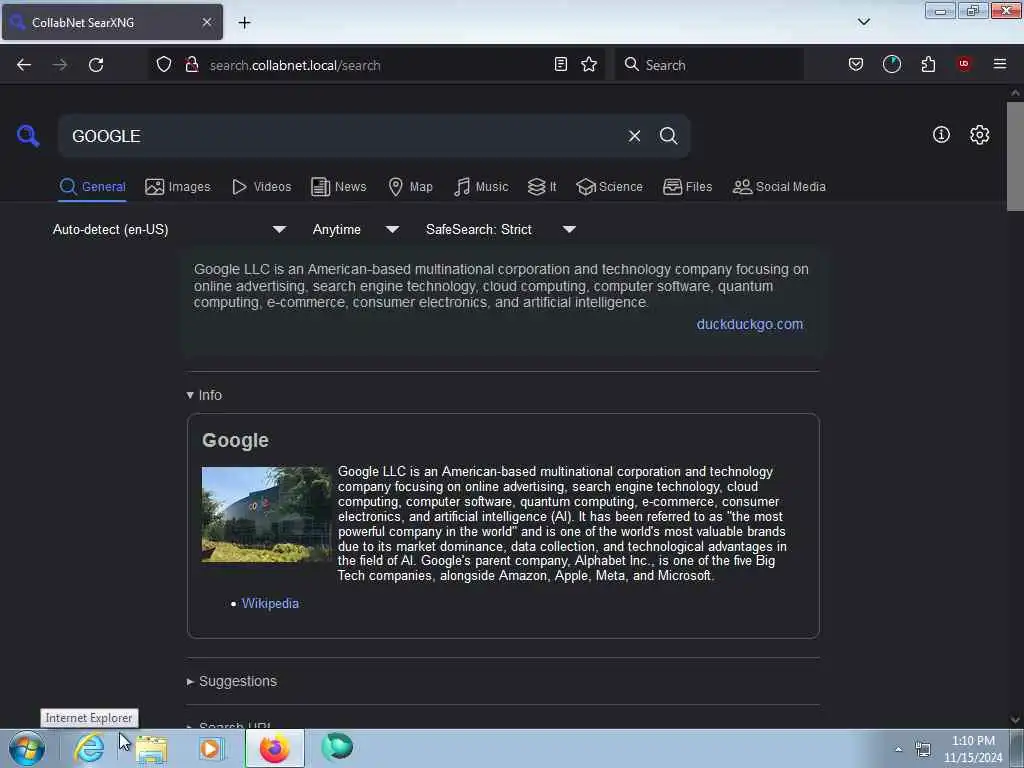Screen dimensions: 1024x768
Task: Open the Anytime time range dropdown
Action: [x=355, y=229]
